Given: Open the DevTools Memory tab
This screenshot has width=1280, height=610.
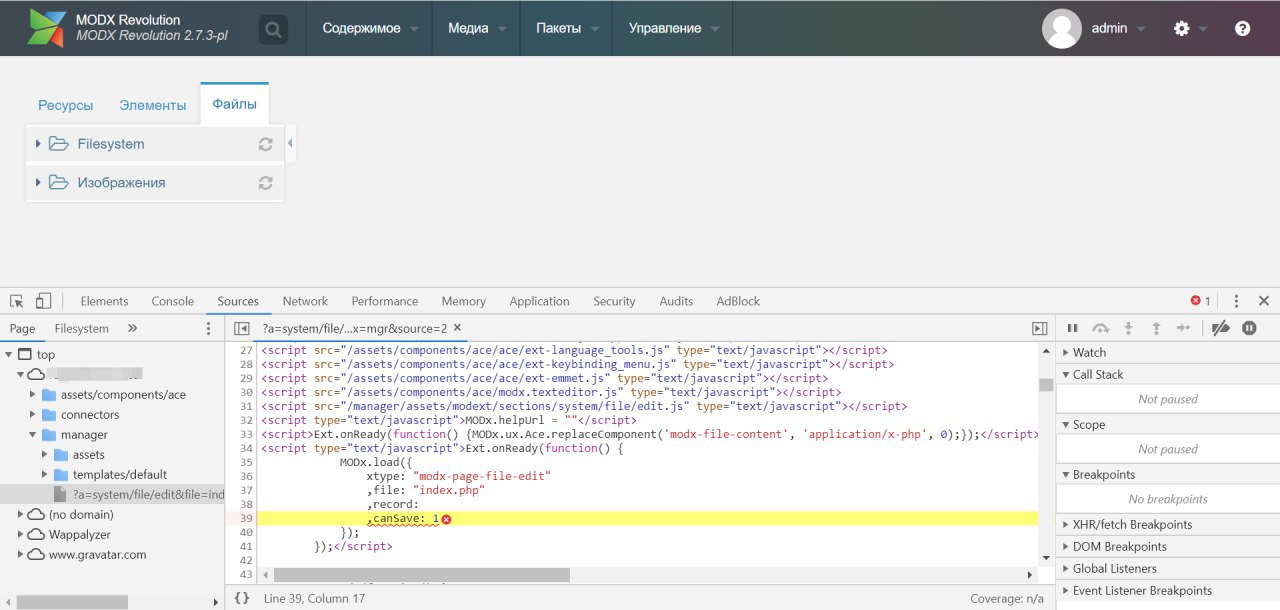Looking at the screenshot, I should click(464, 301).
